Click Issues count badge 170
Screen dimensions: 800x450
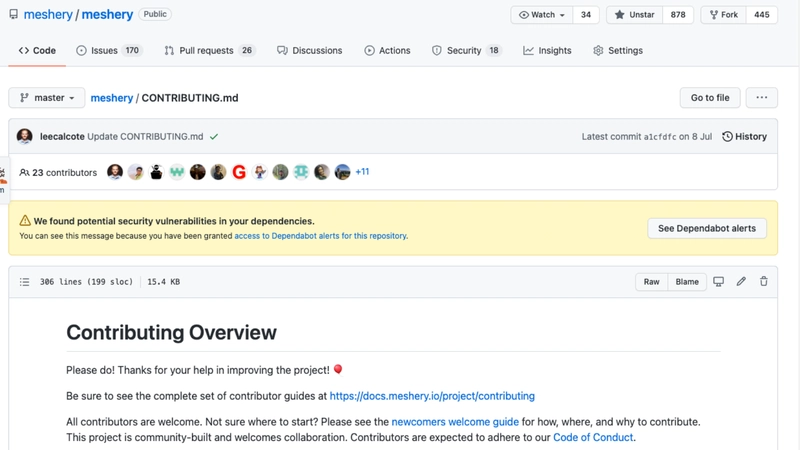coord(132,51)
